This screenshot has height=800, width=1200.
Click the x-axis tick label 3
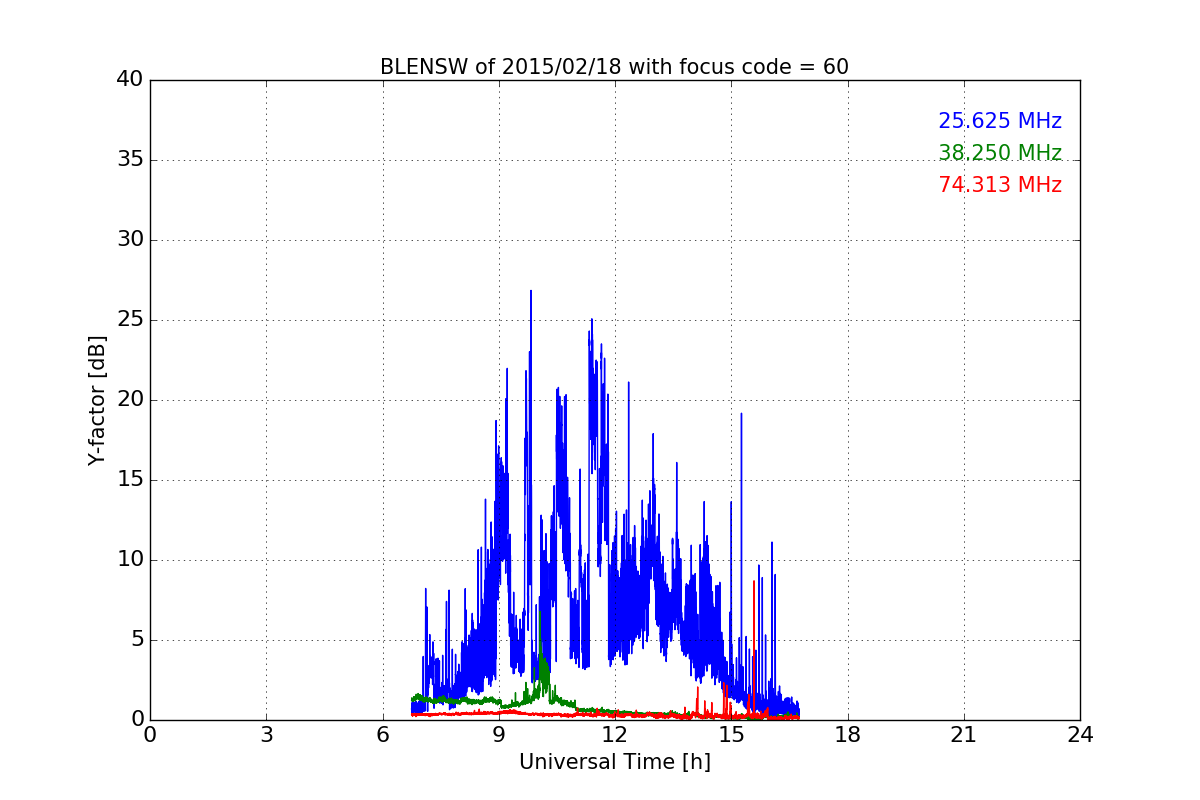pyautogui.click(x=266, y=735)
